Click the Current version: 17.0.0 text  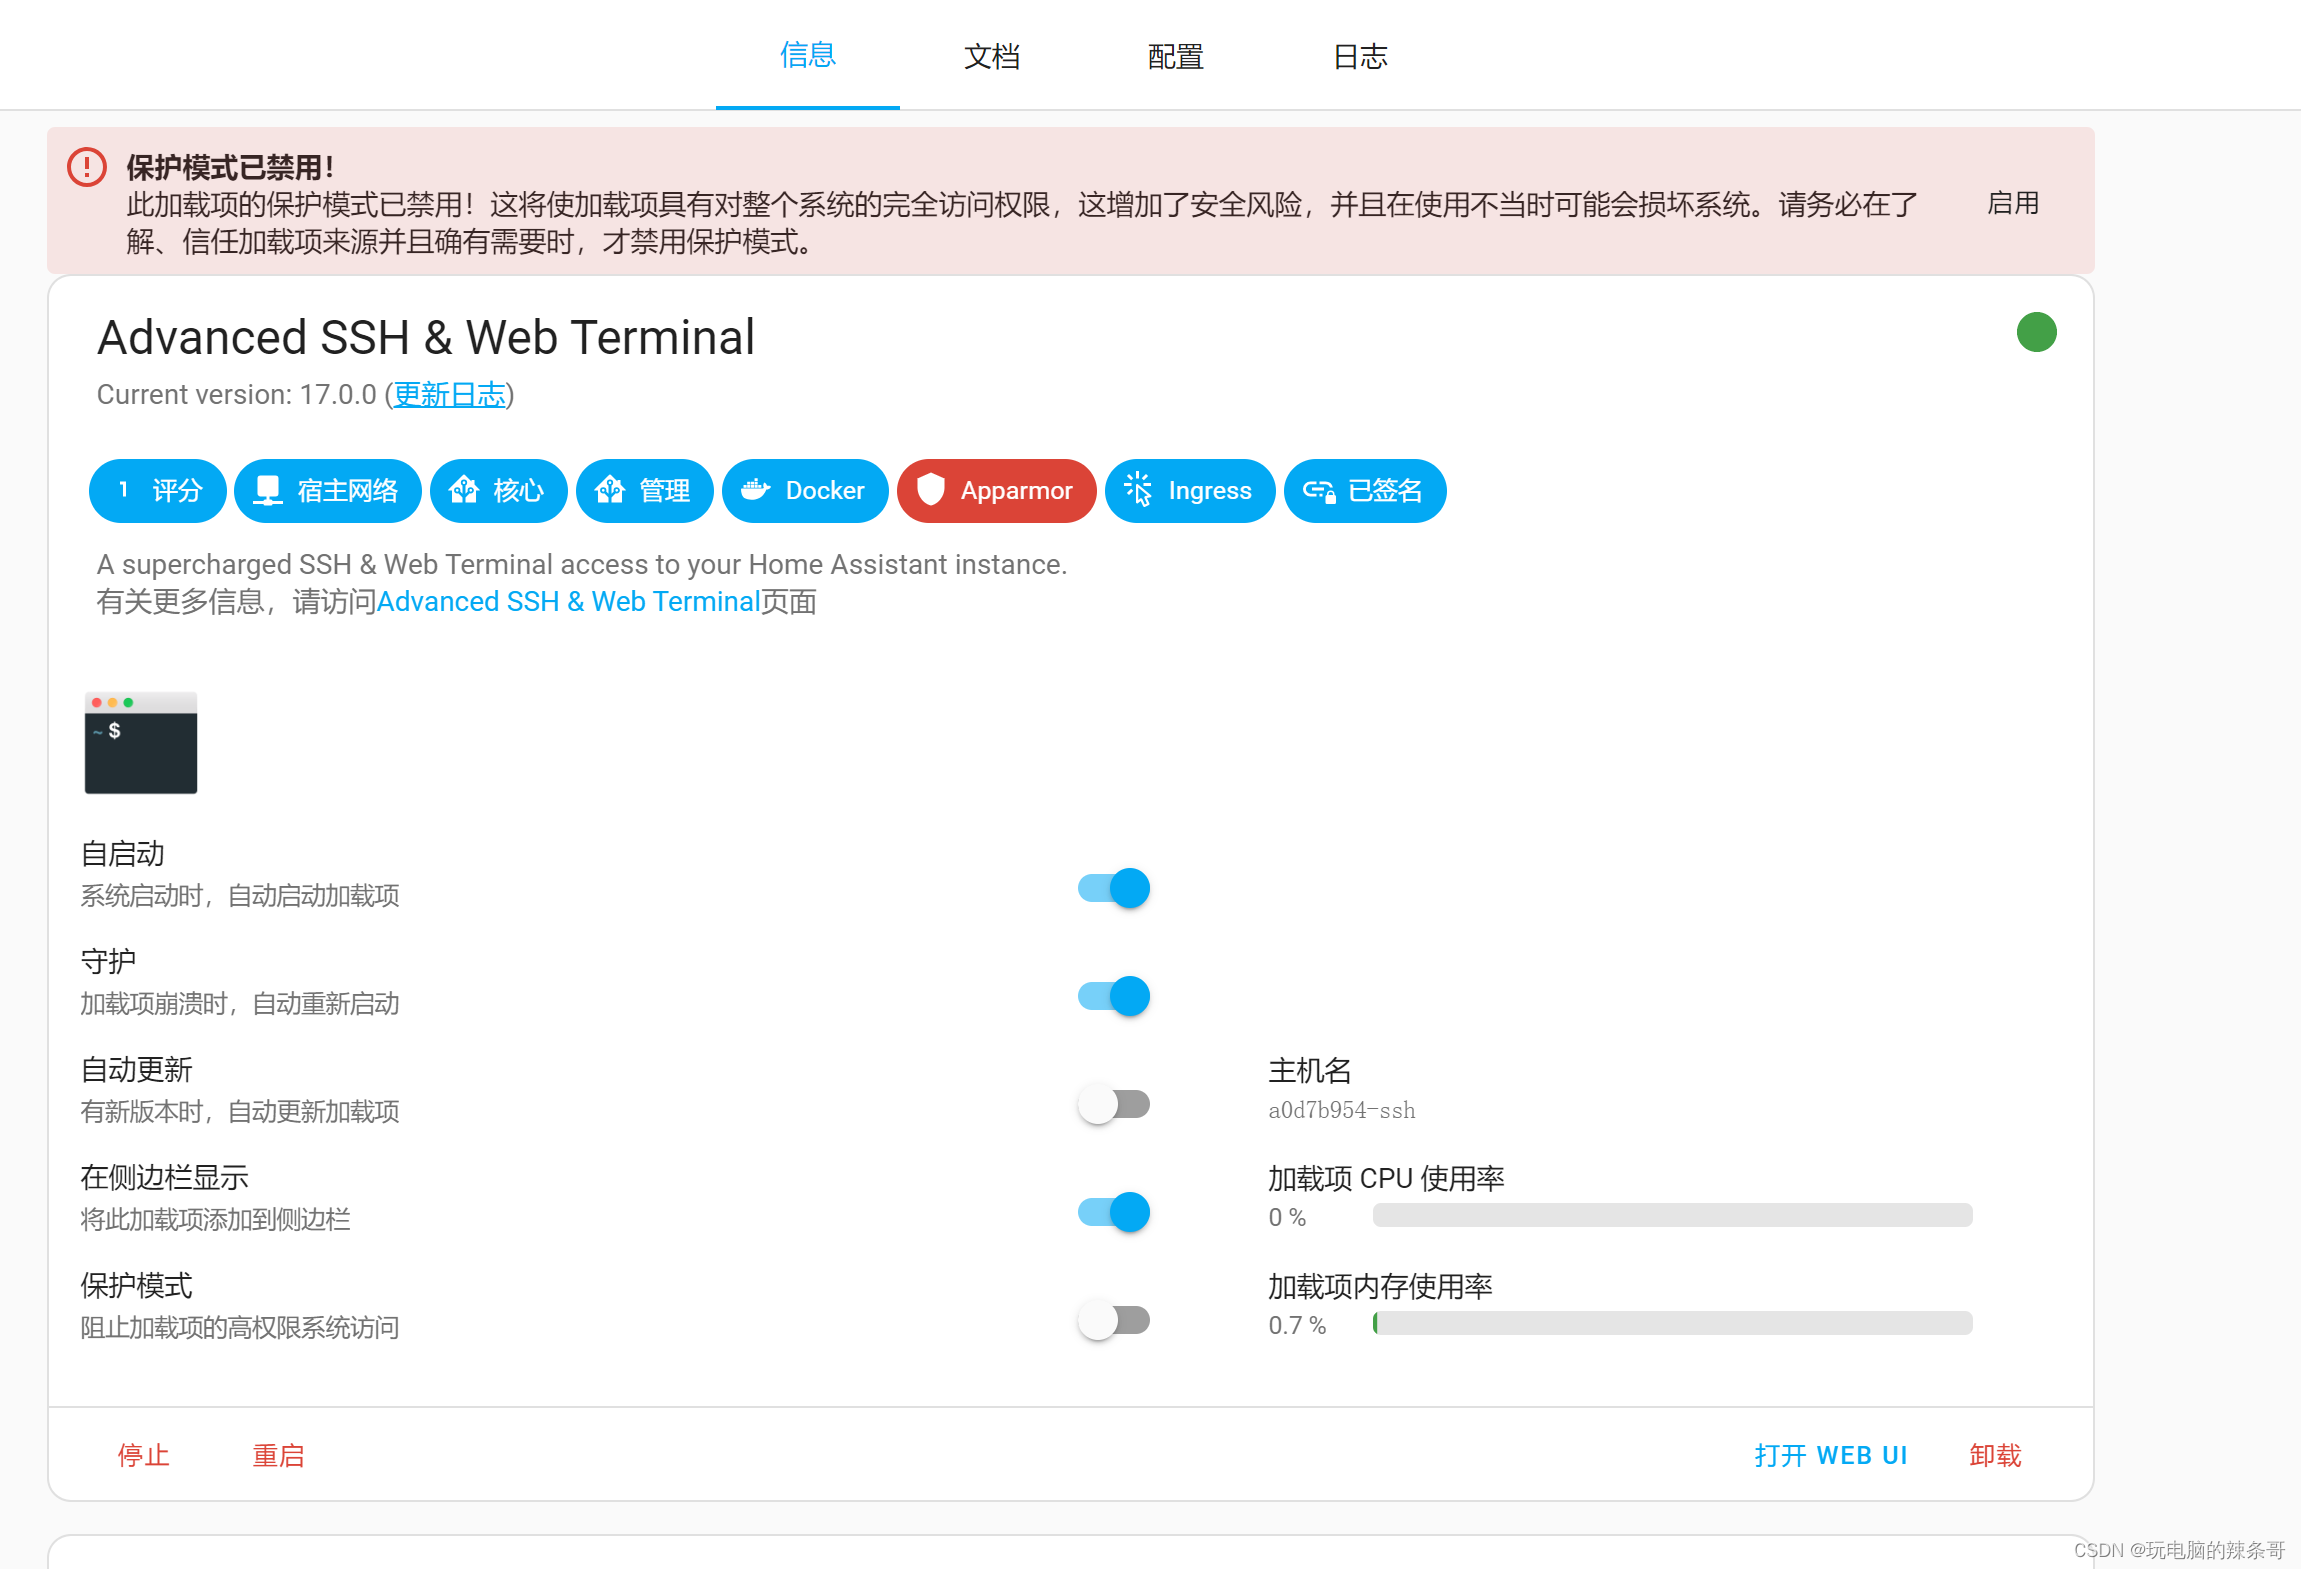point(237,395)
